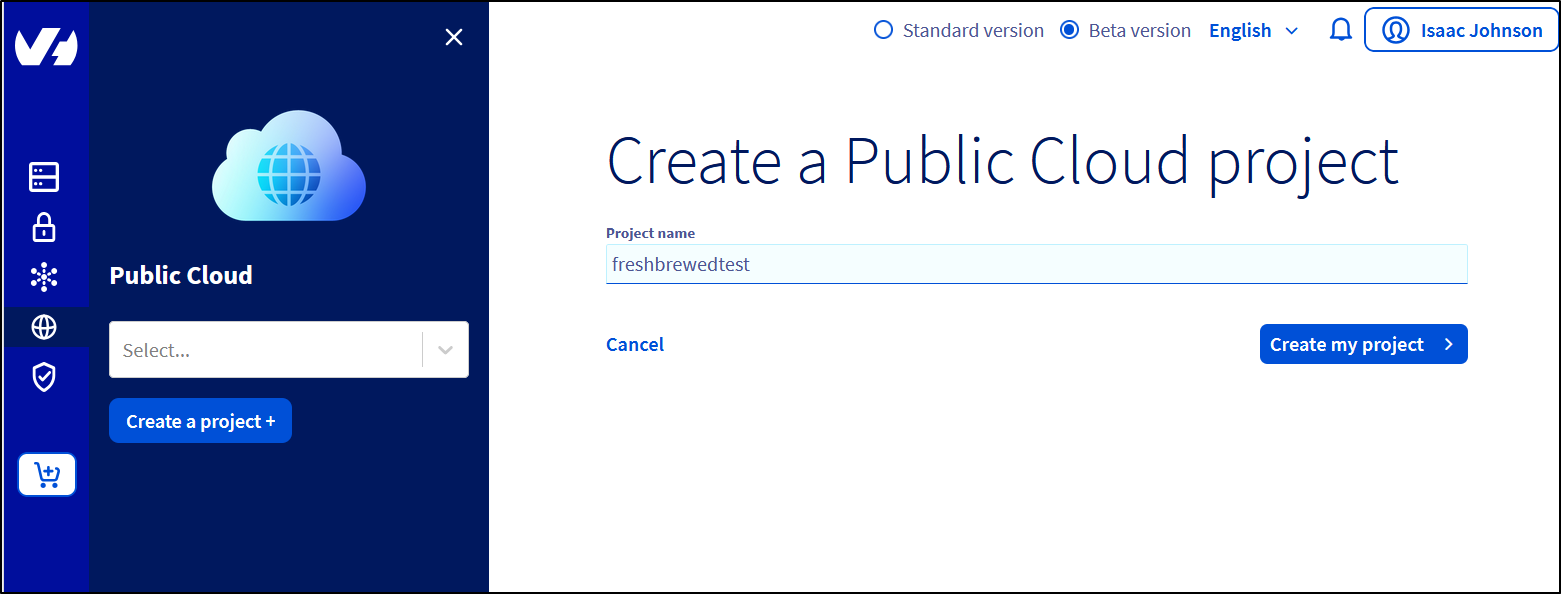Click the OVHcloud logo

click(44, 45)
